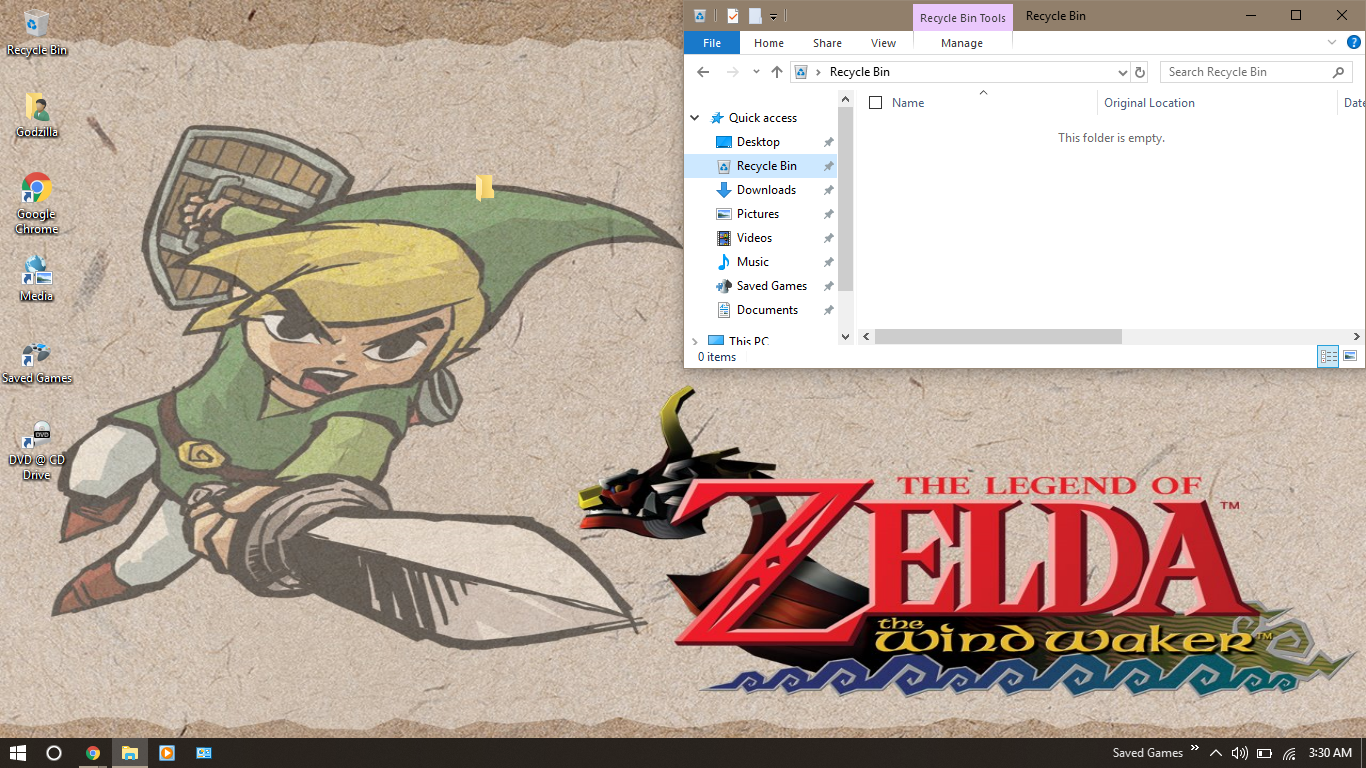
Task: Open Cortana search circle on taskbar
Action: [54, 753]
